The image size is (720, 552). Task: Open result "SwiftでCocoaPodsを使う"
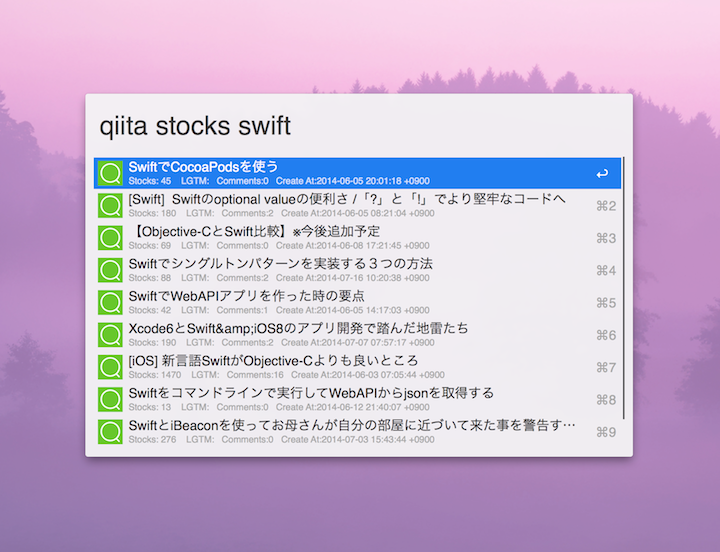[x=357, y=173]
